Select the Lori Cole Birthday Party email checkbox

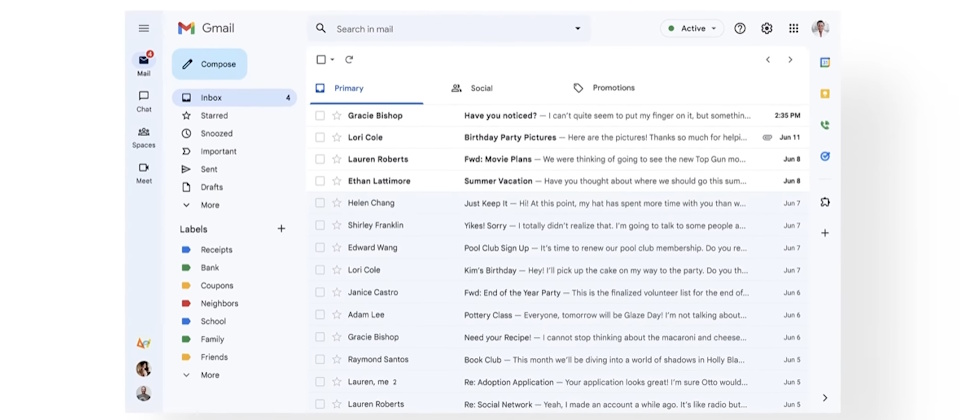pos(320,137)
